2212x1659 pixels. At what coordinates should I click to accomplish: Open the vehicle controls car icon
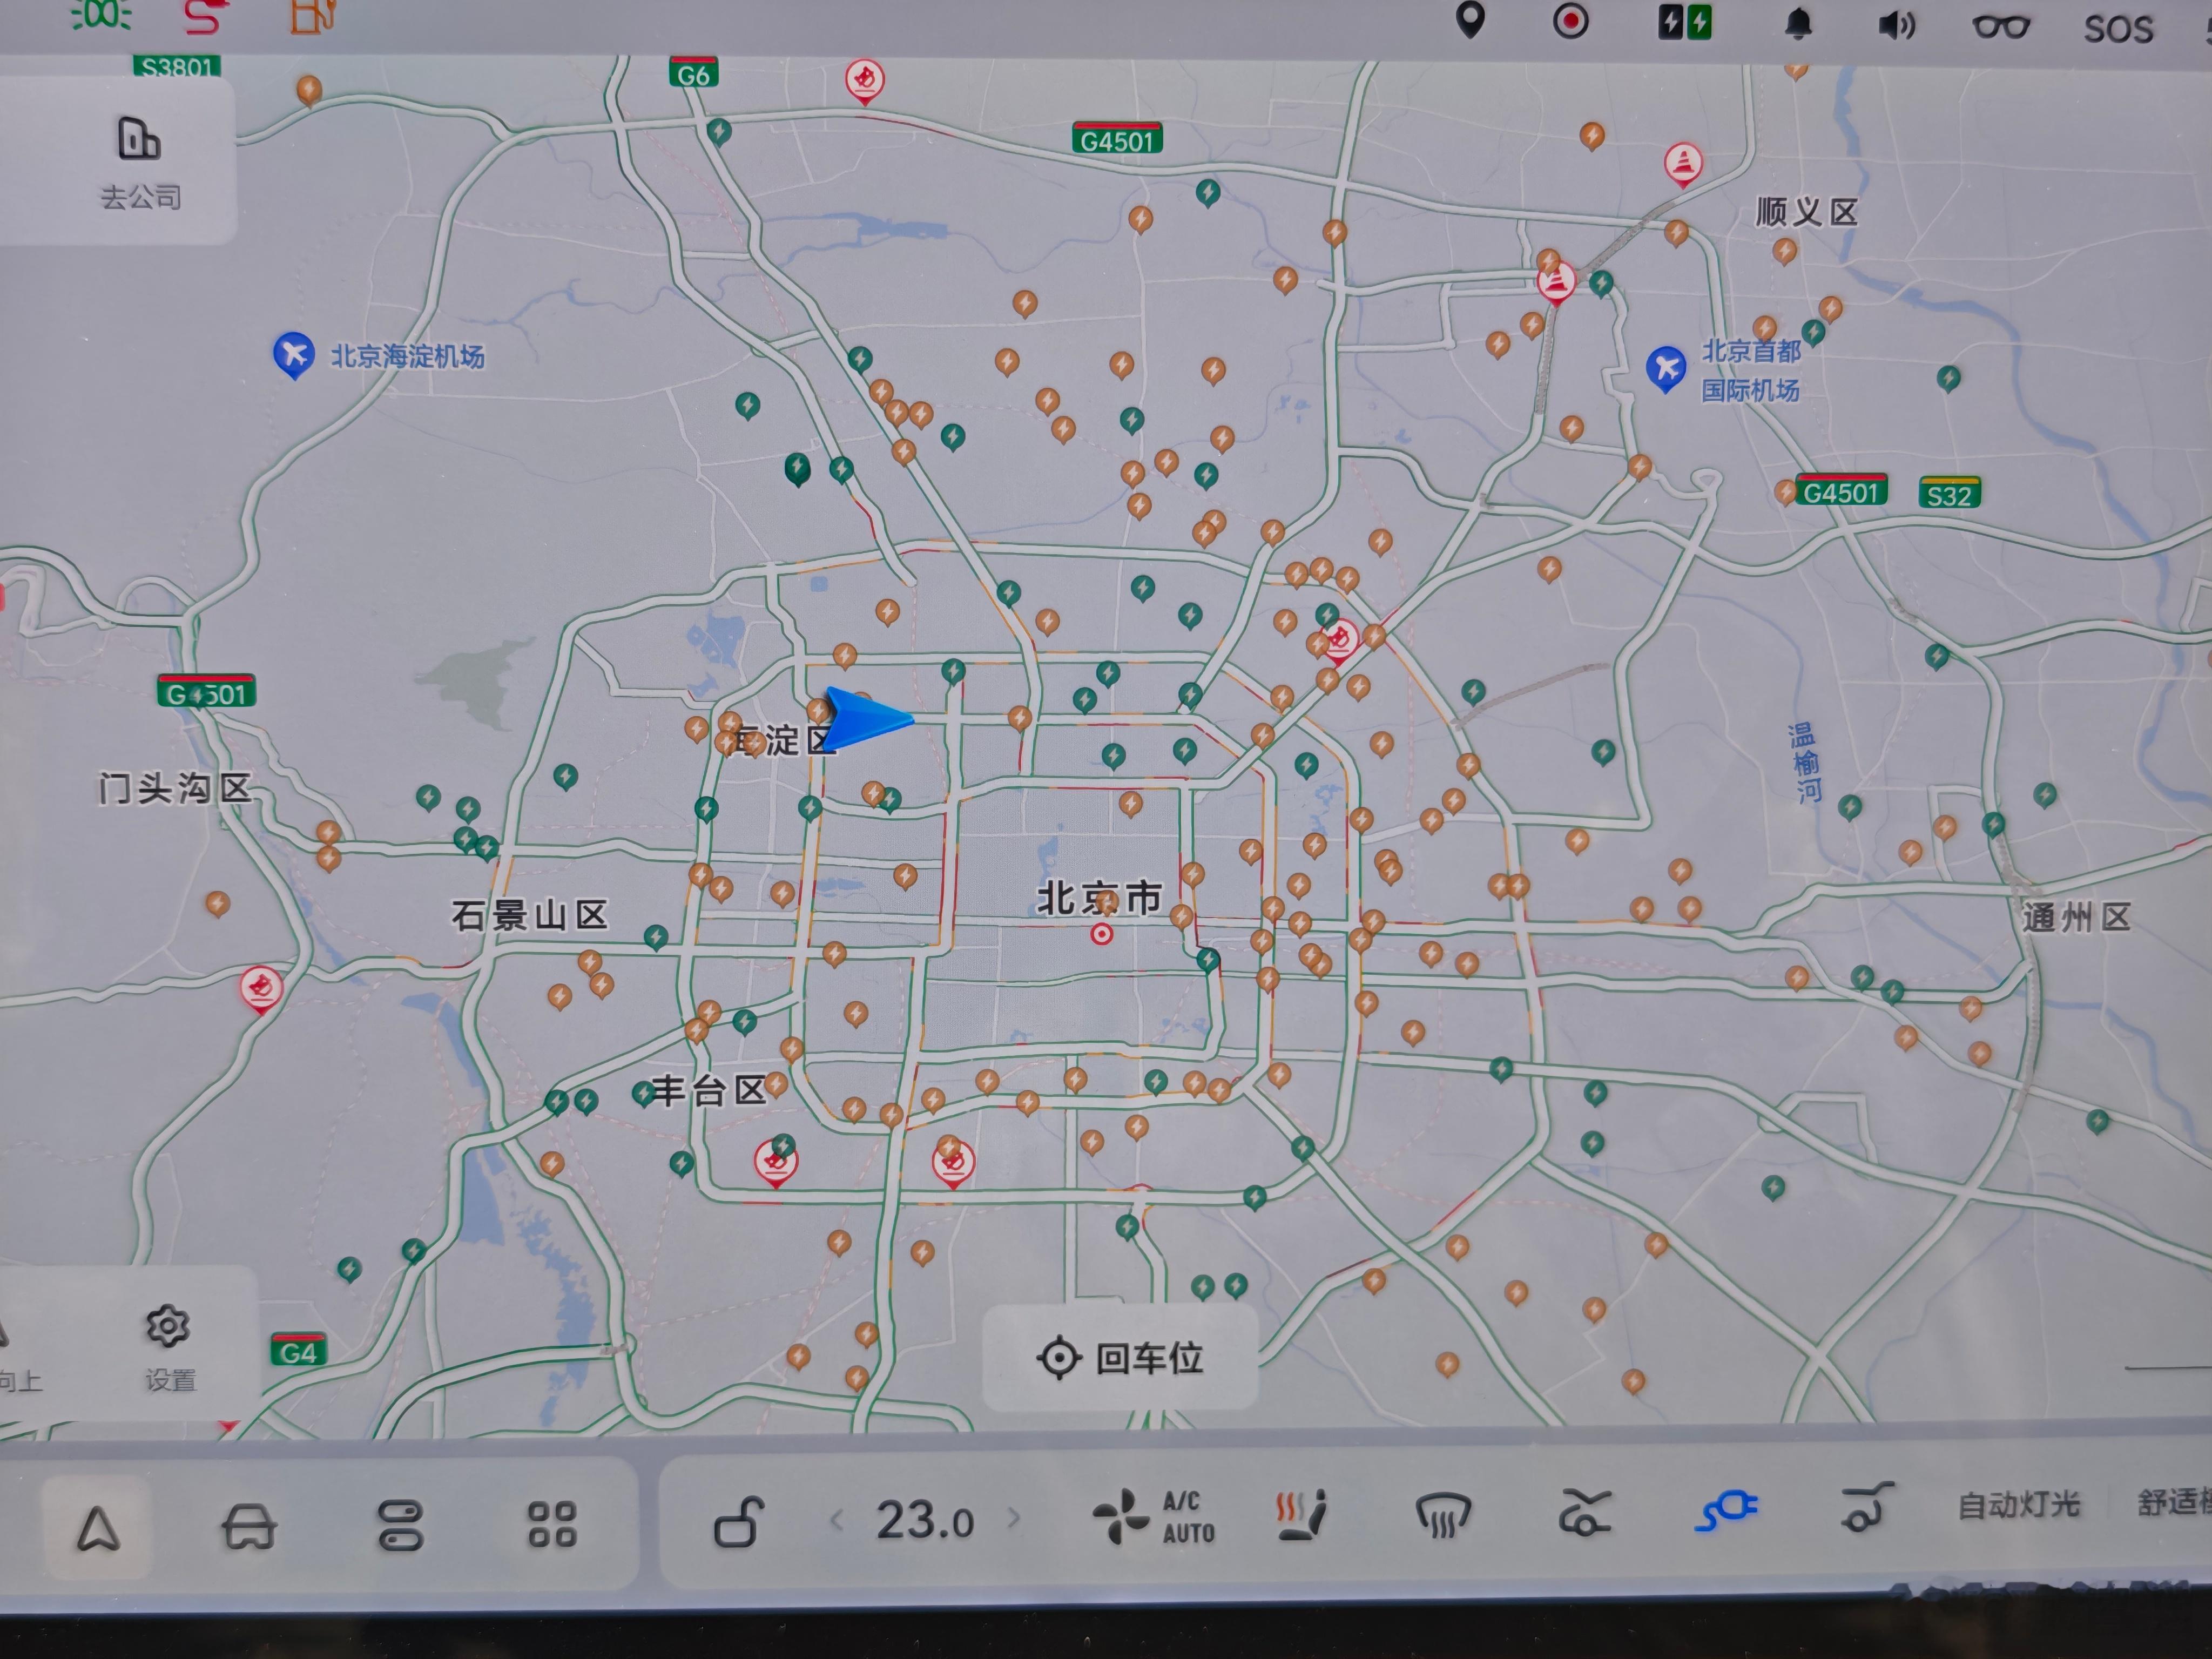click(249, 1527)
